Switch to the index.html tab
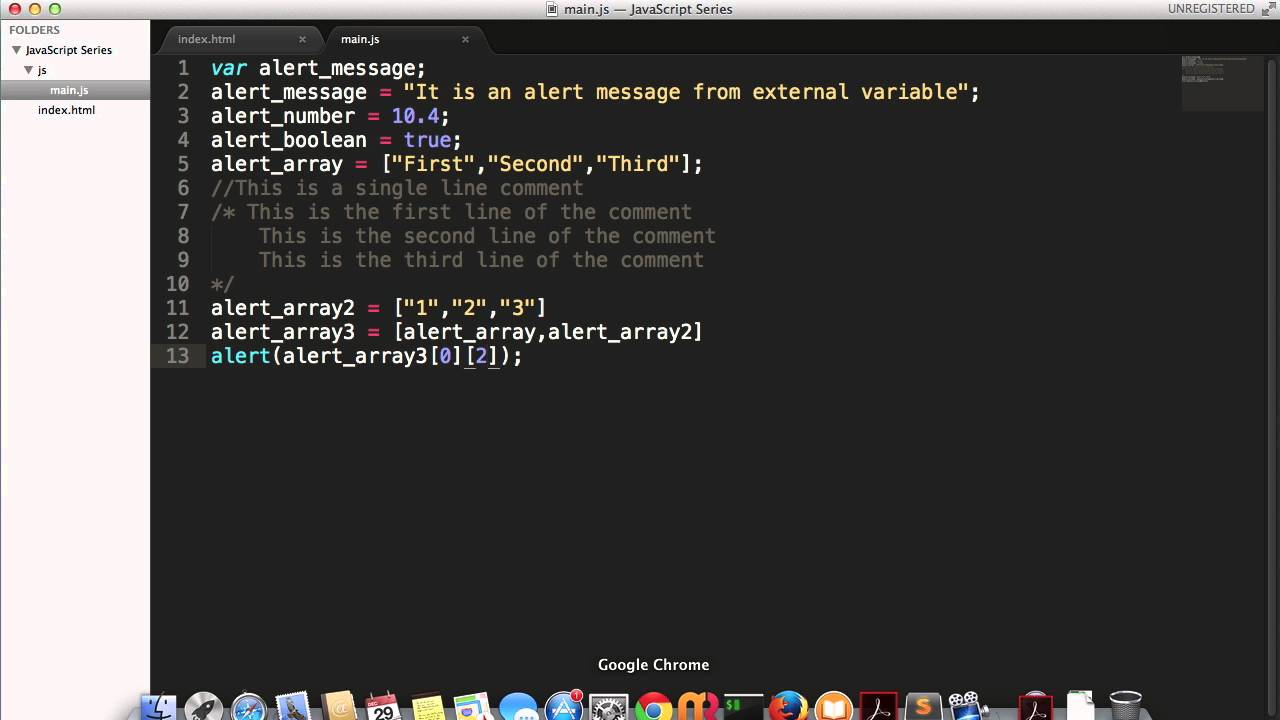This screenshot has height=720, width=1280. click(207, 39)
